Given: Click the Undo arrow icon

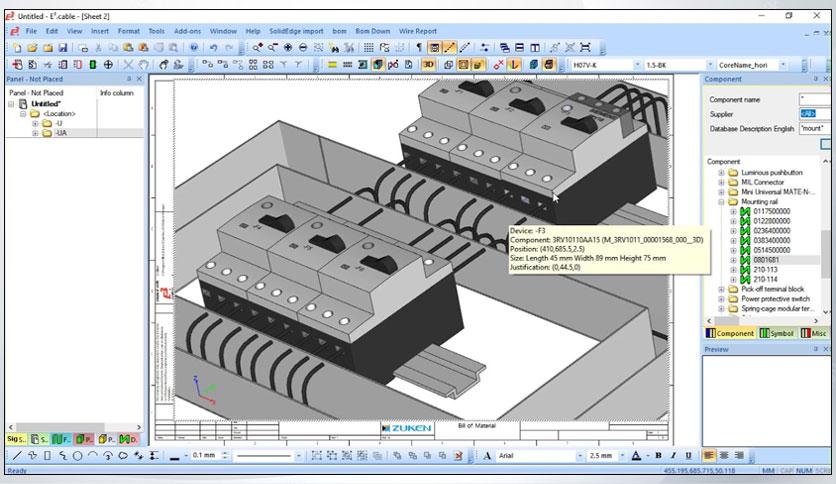Looking at the screenshot, I should [x=213, y=48].
